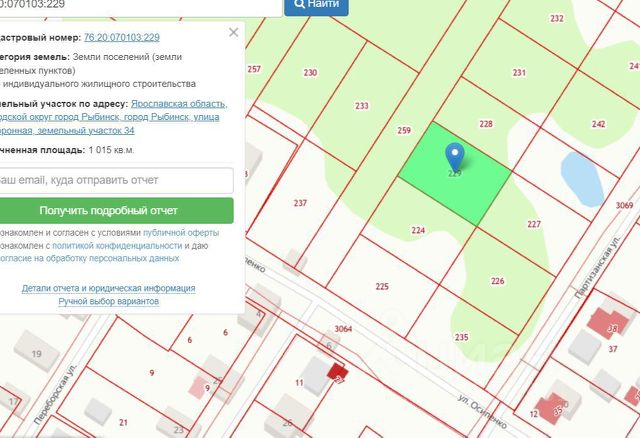Select parcel 224 on the map
The image size is (640, 438).
click(x=418, y=230)
